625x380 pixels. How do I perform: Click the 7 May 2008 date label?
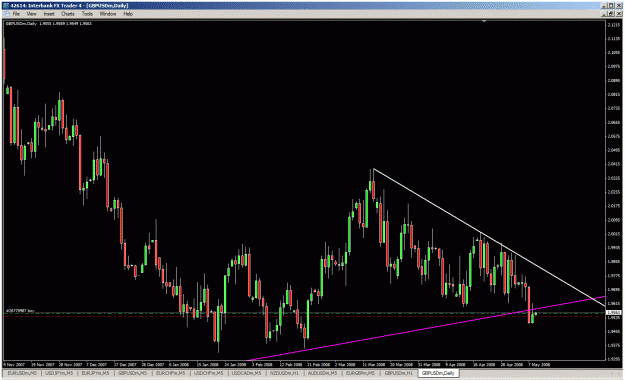tap(539, 364)
